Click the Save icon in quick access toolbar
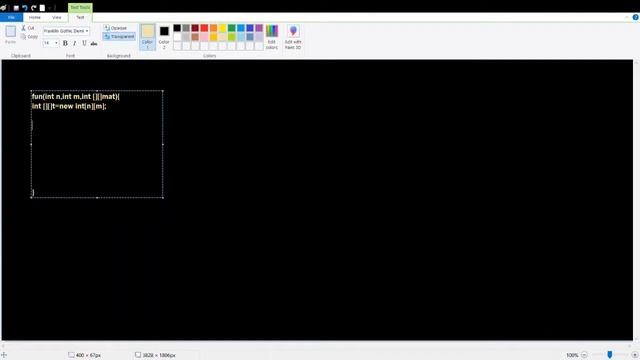 coord(16,8)
